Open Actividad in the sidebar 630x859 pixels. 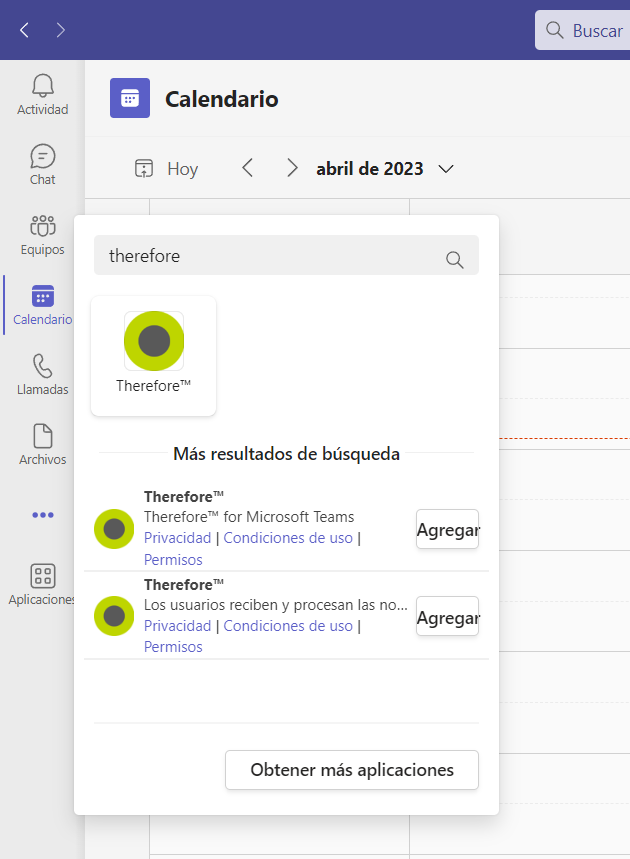43,95
